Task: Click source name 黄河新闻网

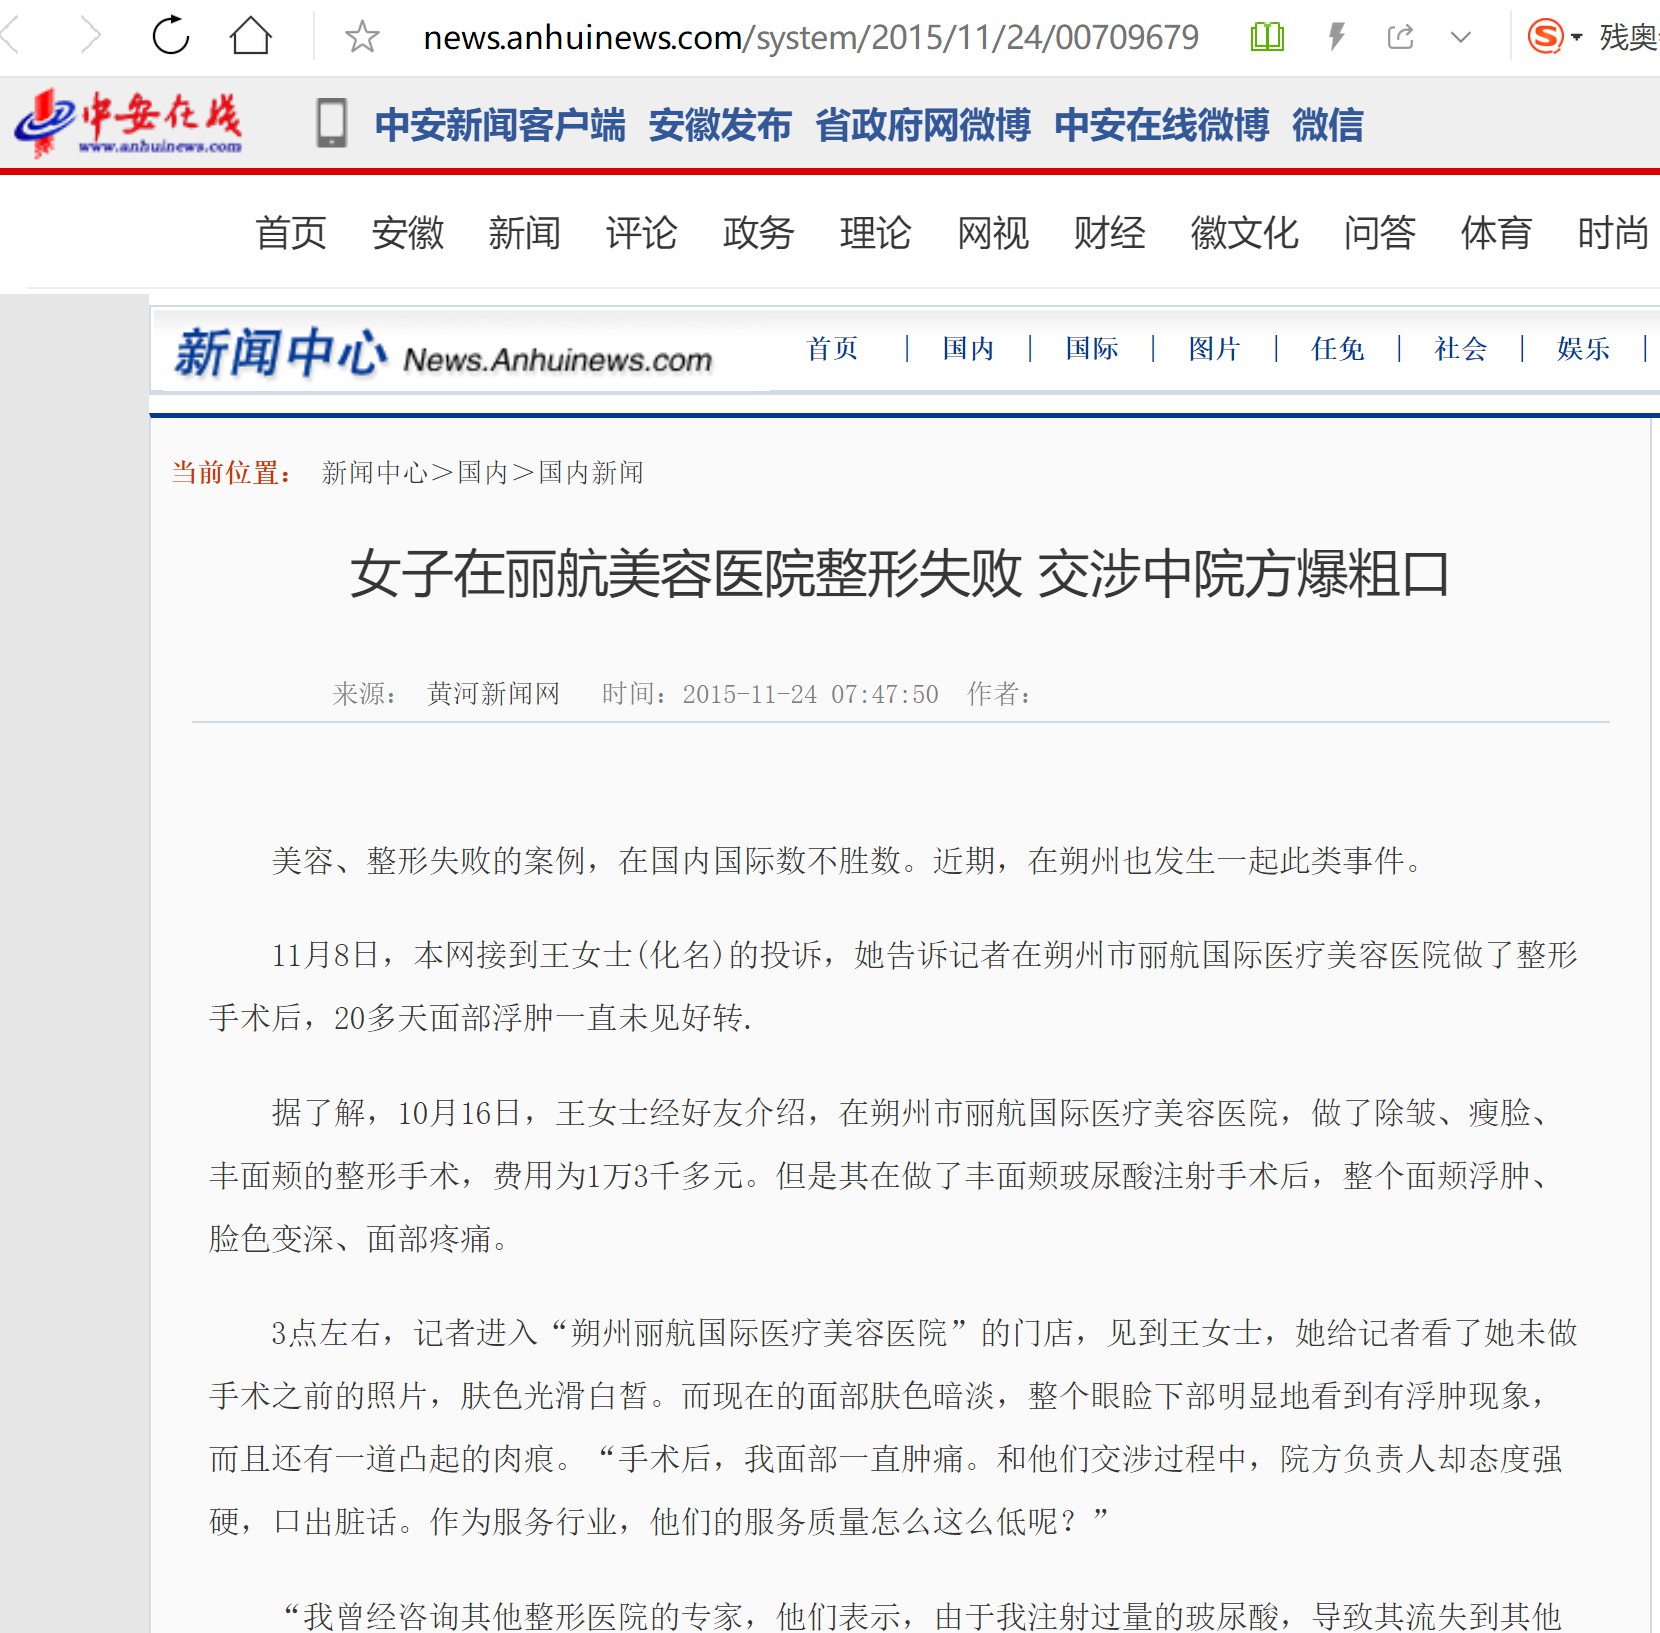Action: (x=494, y=694)
